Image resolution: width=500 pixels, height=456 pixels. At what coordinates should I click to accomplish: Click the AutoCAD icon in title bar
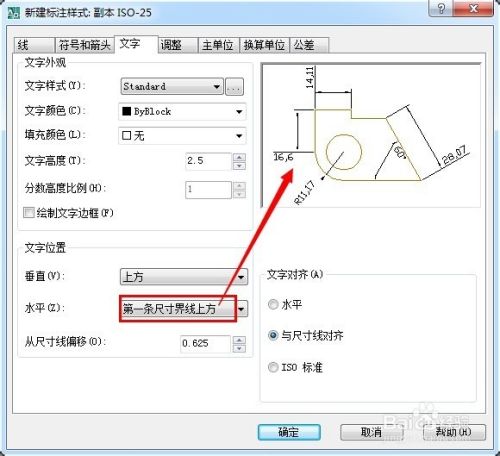pyautogui.click(x=14, y=12)
